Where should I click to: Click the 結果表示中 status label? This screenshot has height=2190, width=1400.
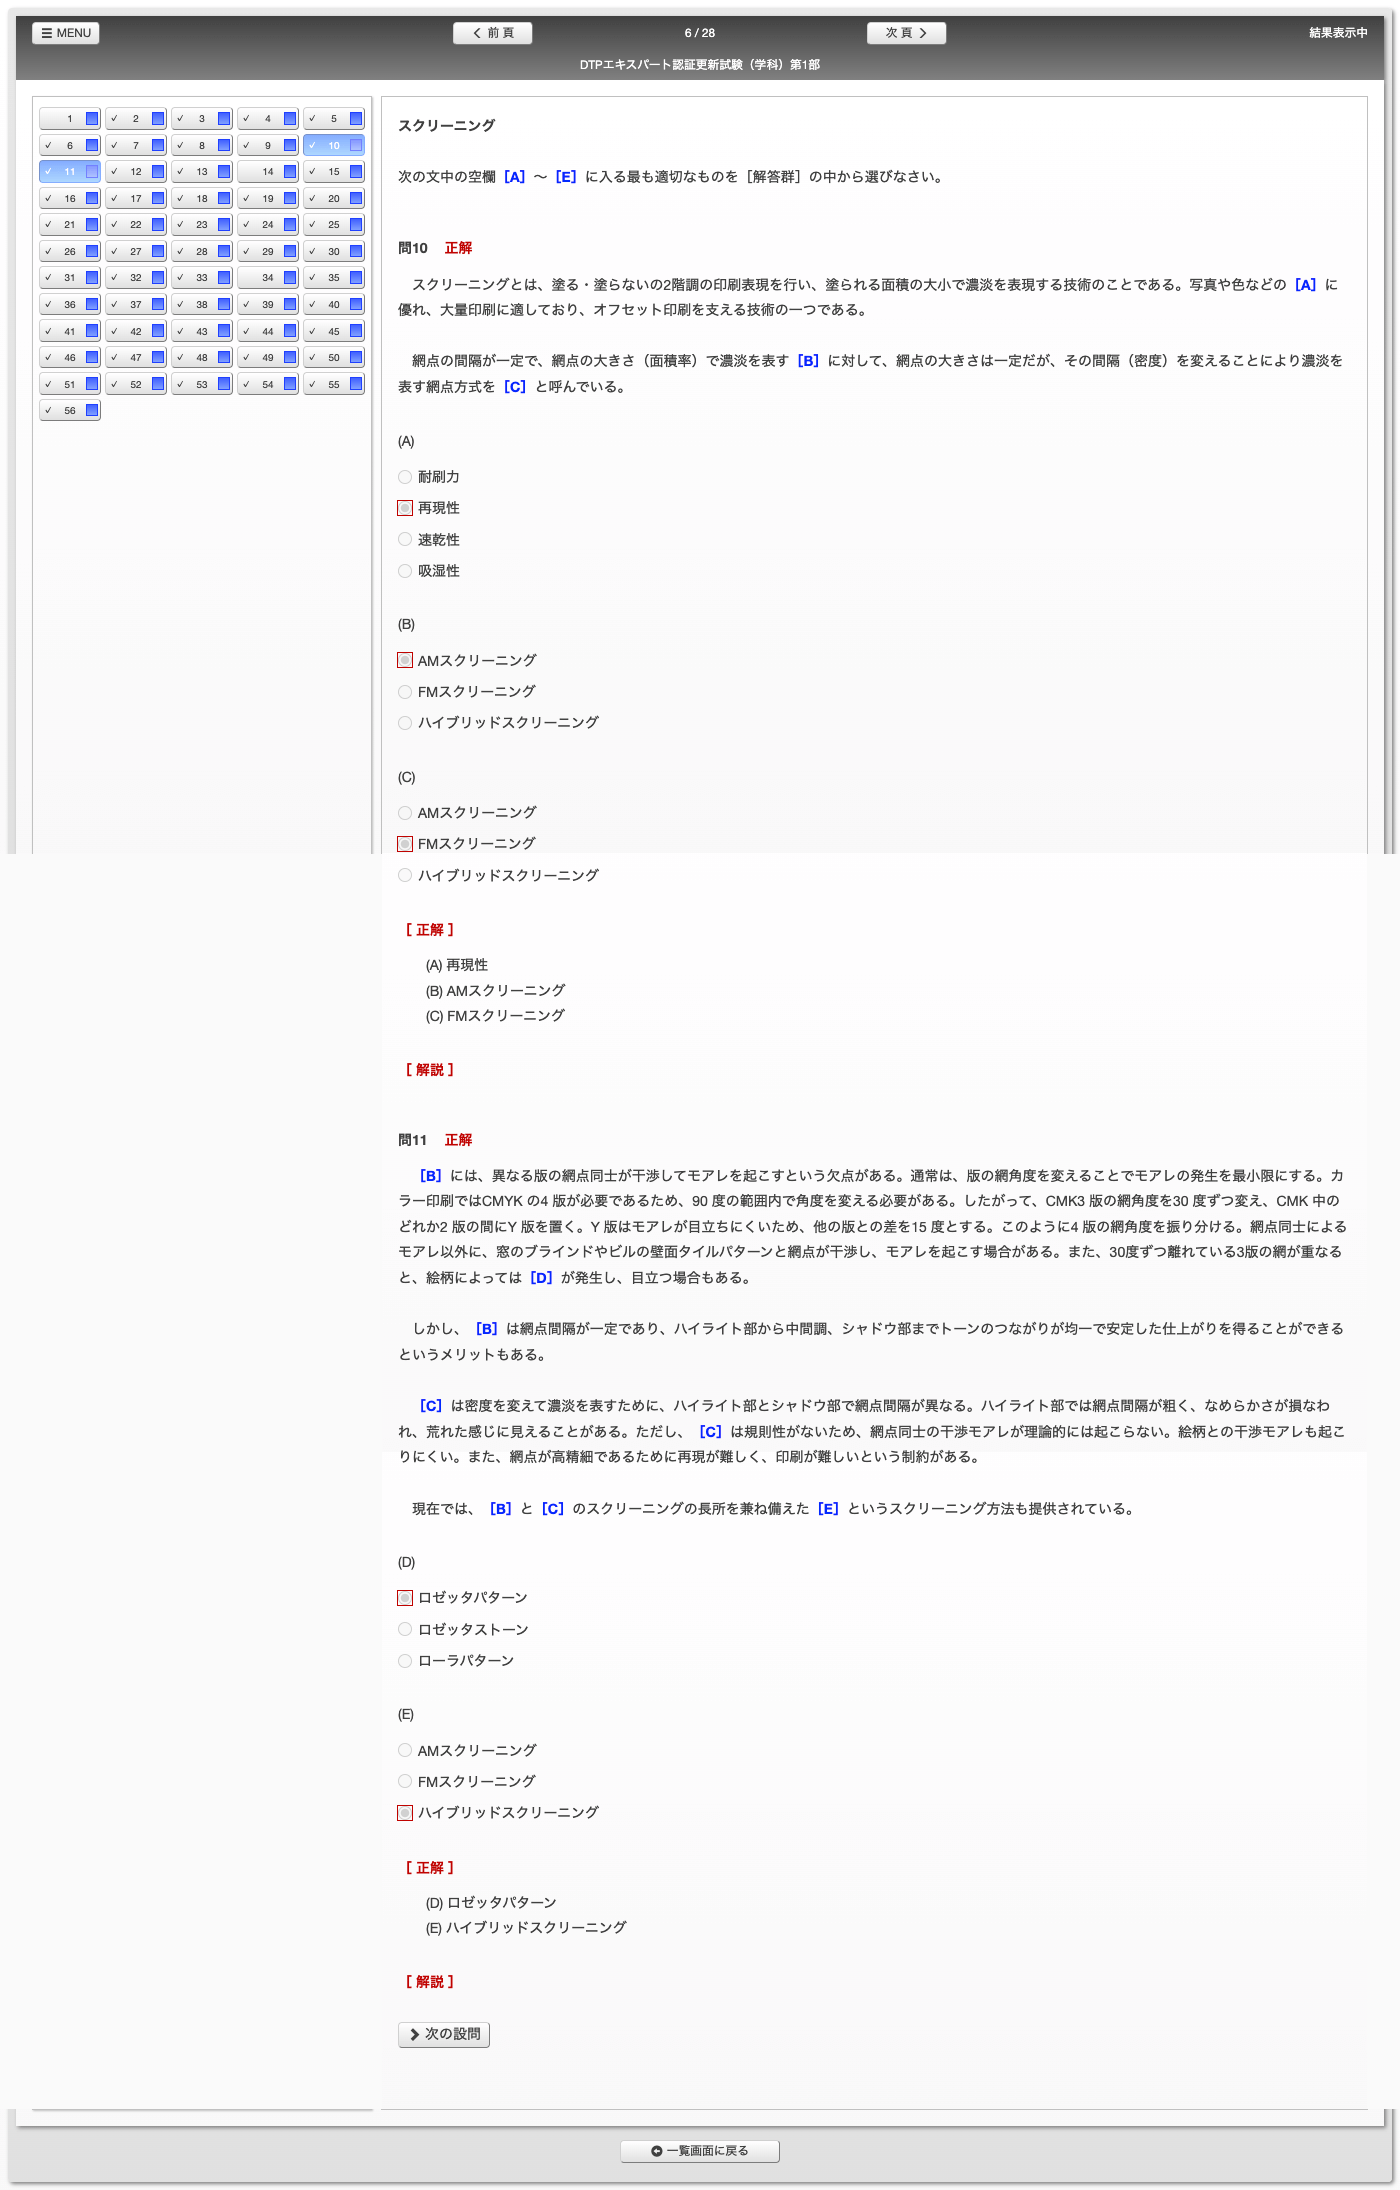(x=1337, y=33)
